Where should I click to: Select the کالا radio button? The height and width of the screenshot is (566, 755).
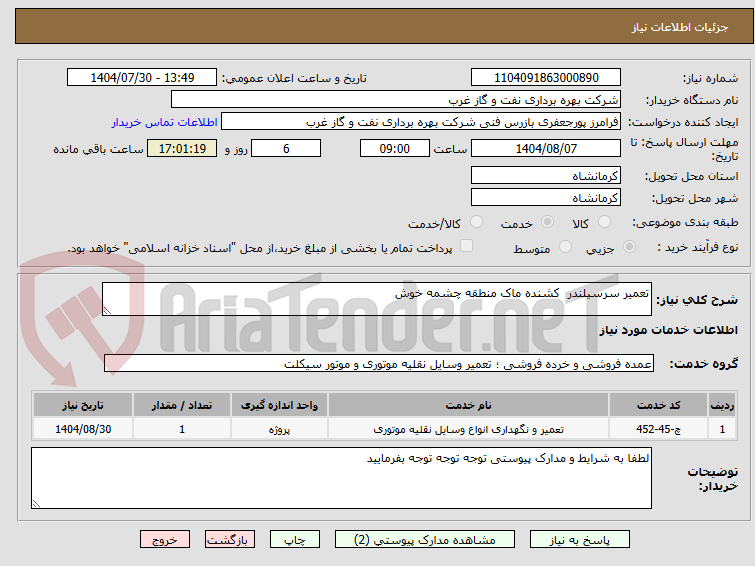click(604, 222)
